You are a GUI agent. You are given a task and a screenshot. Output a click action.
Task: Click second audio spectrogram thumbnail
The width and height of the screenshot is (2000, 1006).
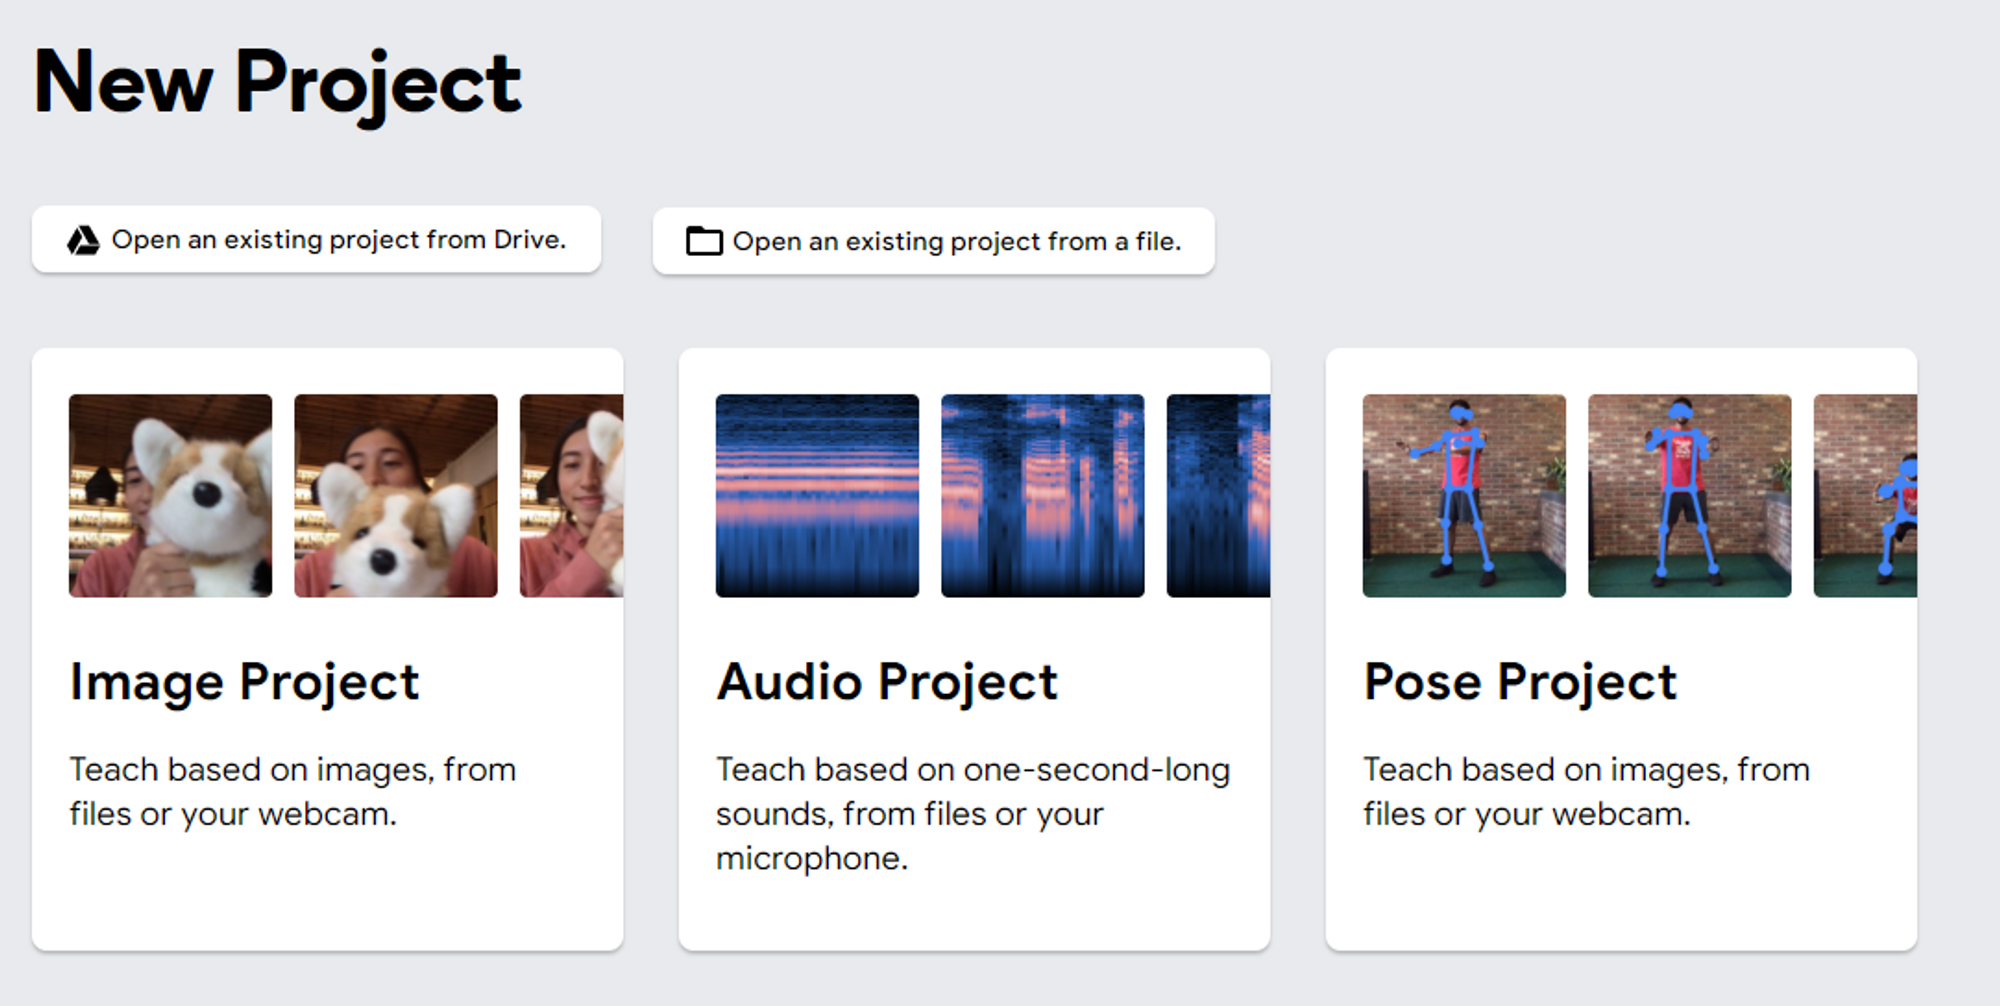click(1043, 496)
